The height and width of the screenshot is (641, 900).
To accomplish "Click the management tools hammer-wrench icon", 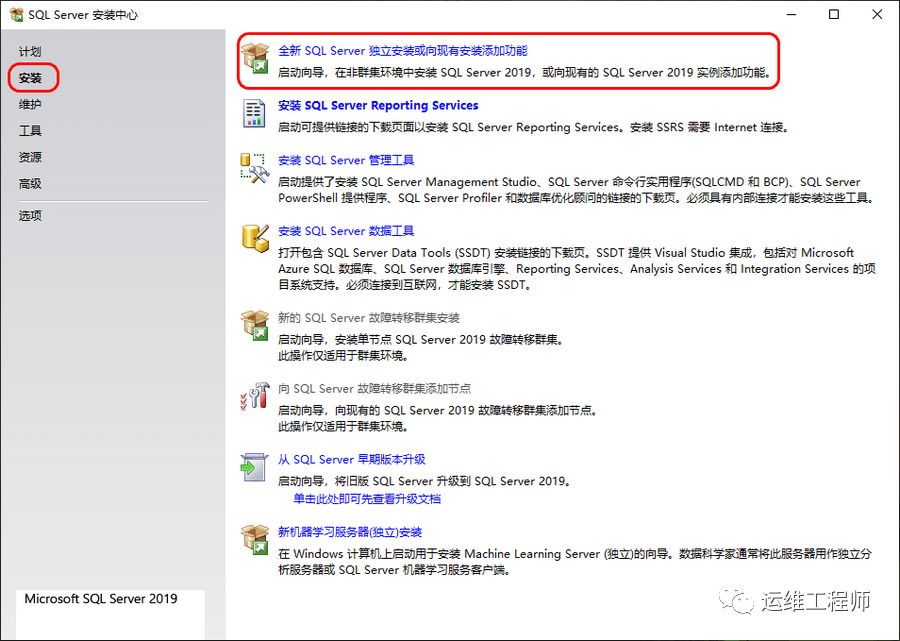I will (x=255, y=168).
